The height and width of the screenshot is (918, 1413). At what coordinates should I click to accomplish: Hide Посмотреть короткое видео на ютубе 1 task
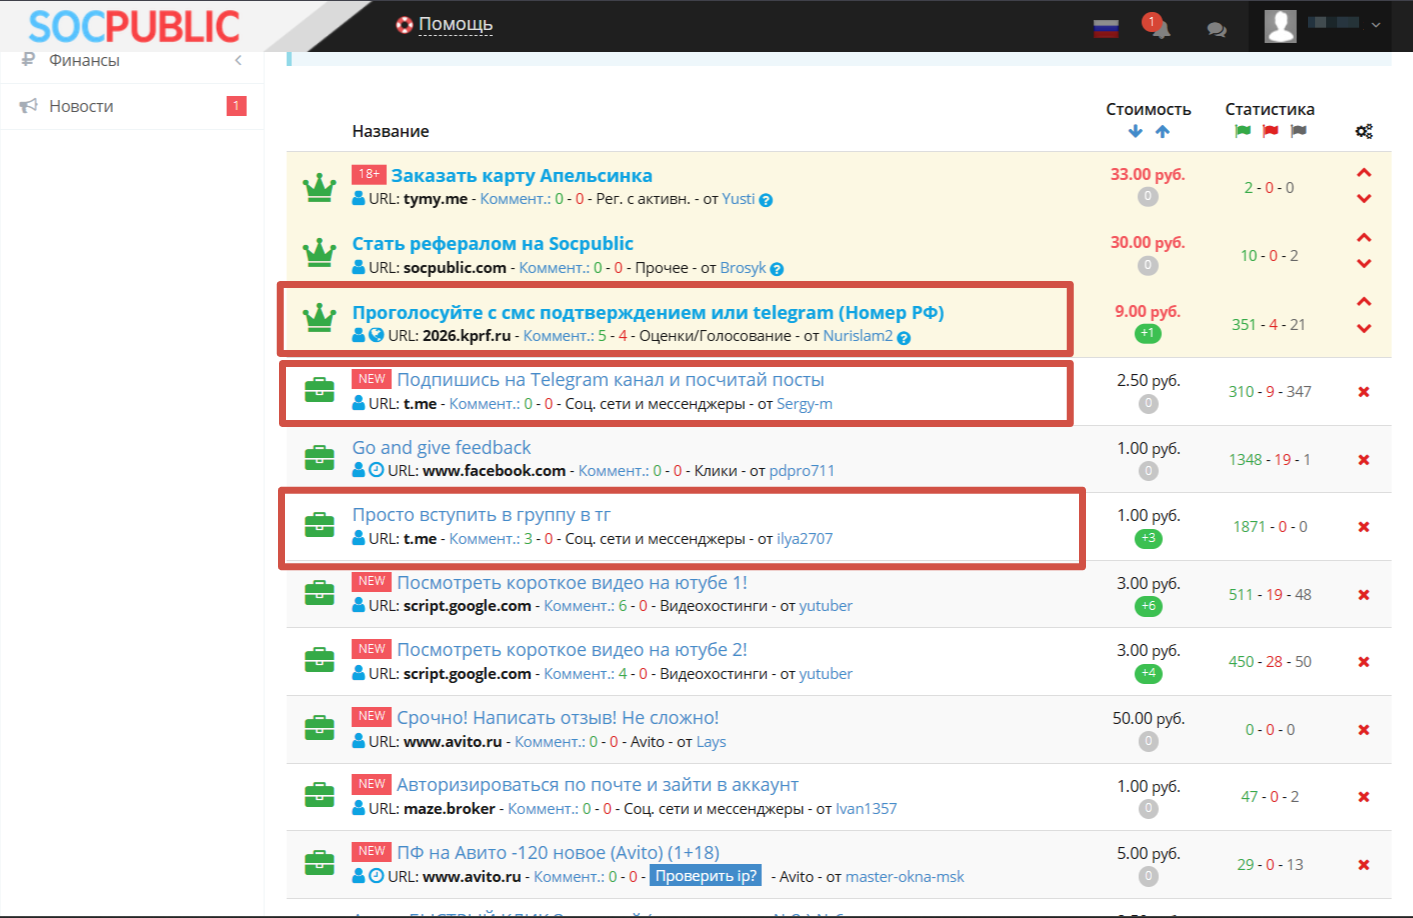point(1364,595)
